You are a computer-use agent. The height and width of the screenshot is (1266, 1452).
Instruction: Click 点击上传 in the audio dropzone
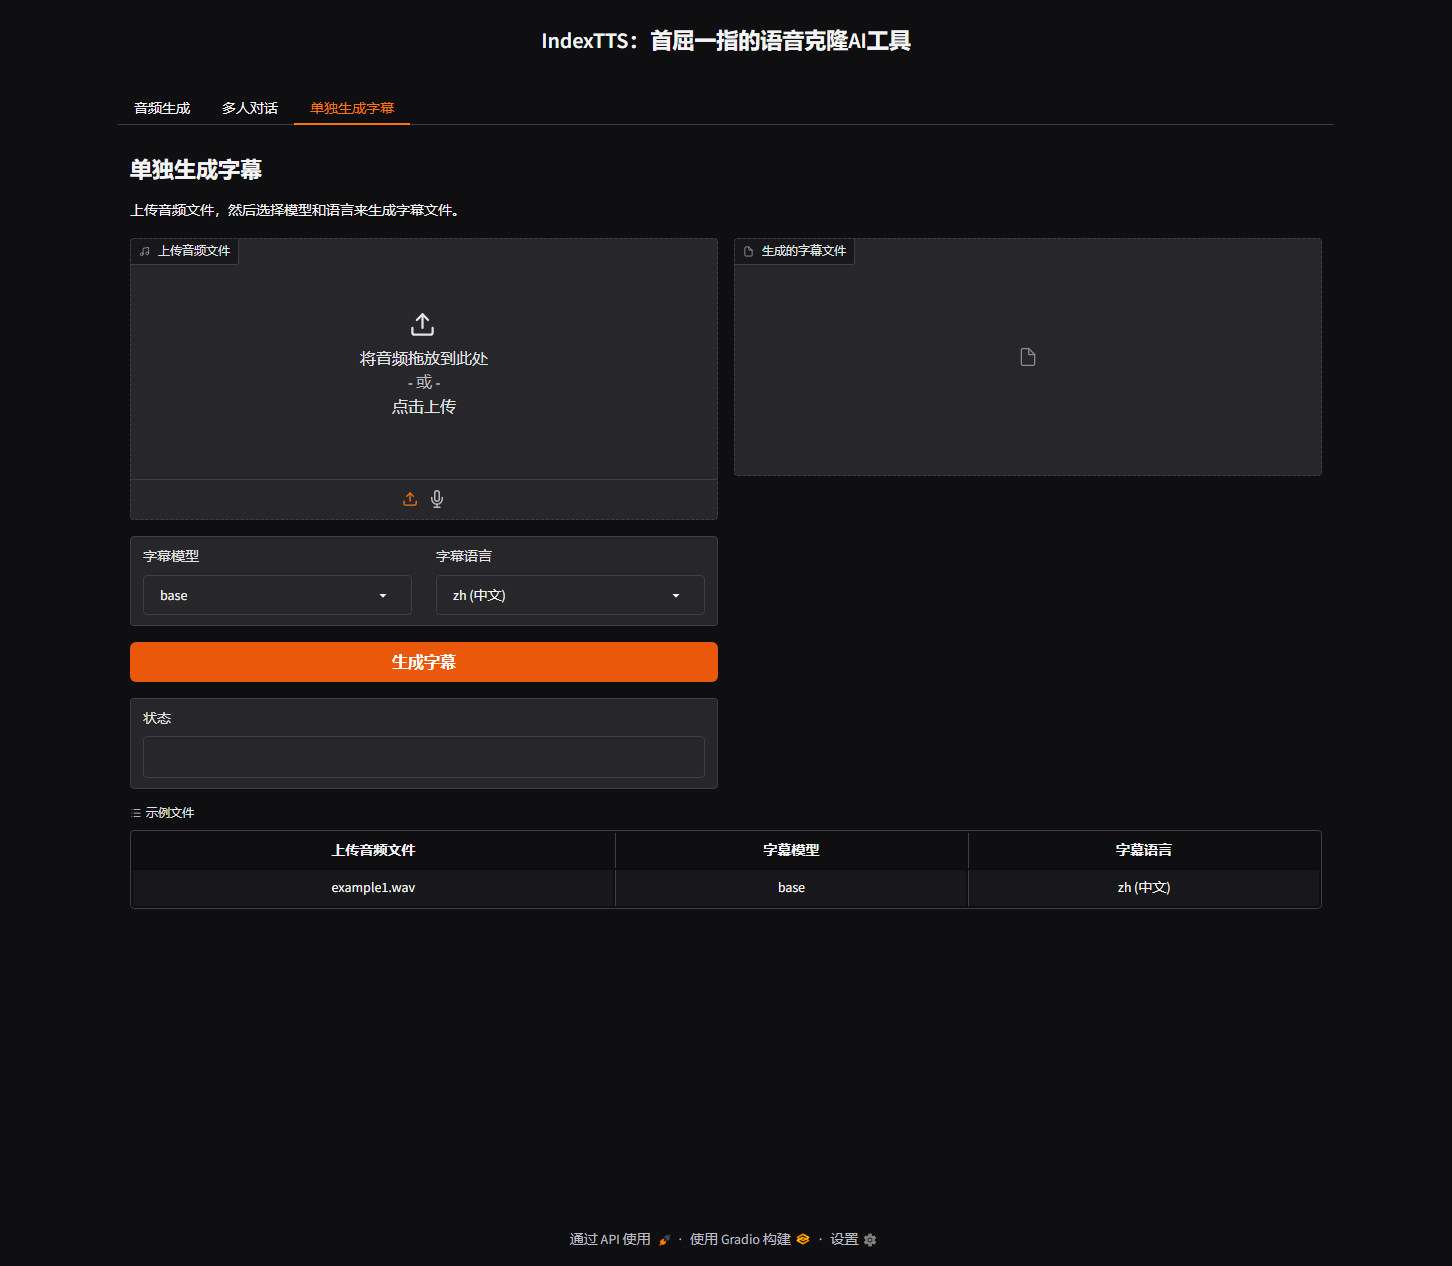tap(424, 407)
